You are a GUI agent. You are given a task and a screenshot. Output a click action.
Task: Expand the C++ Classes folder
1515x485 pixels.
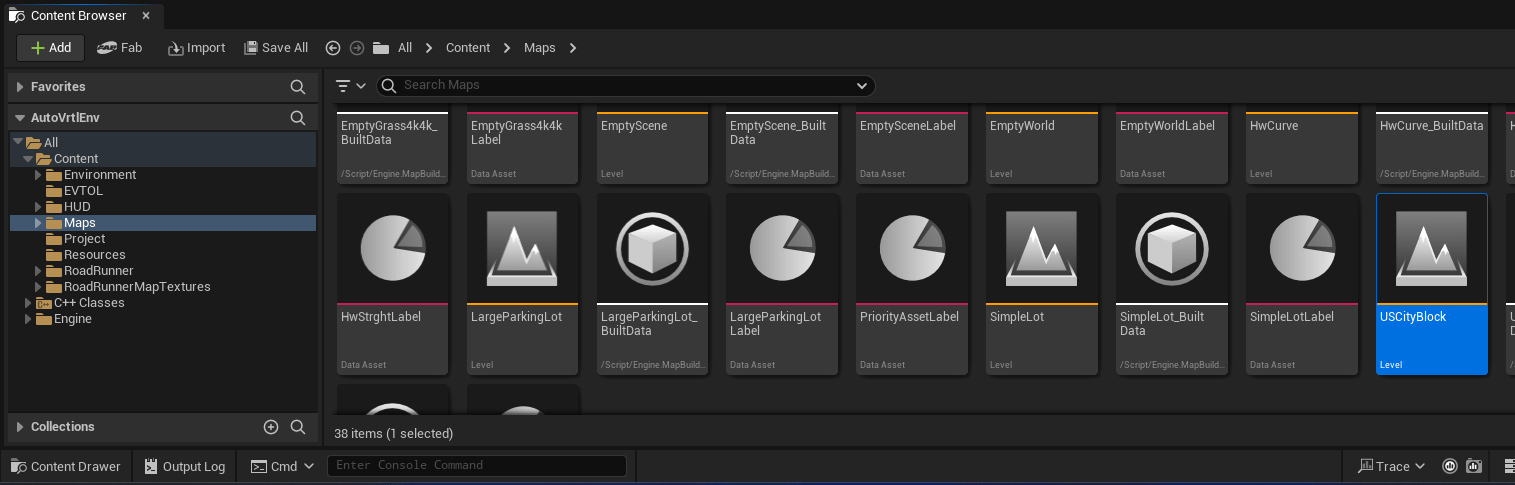[x=29, y=303]
